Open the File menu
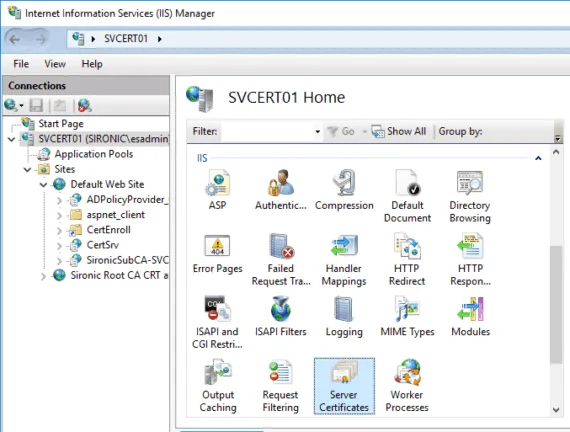The height and width of the screenshot is (432, 570). click(21, 64)
